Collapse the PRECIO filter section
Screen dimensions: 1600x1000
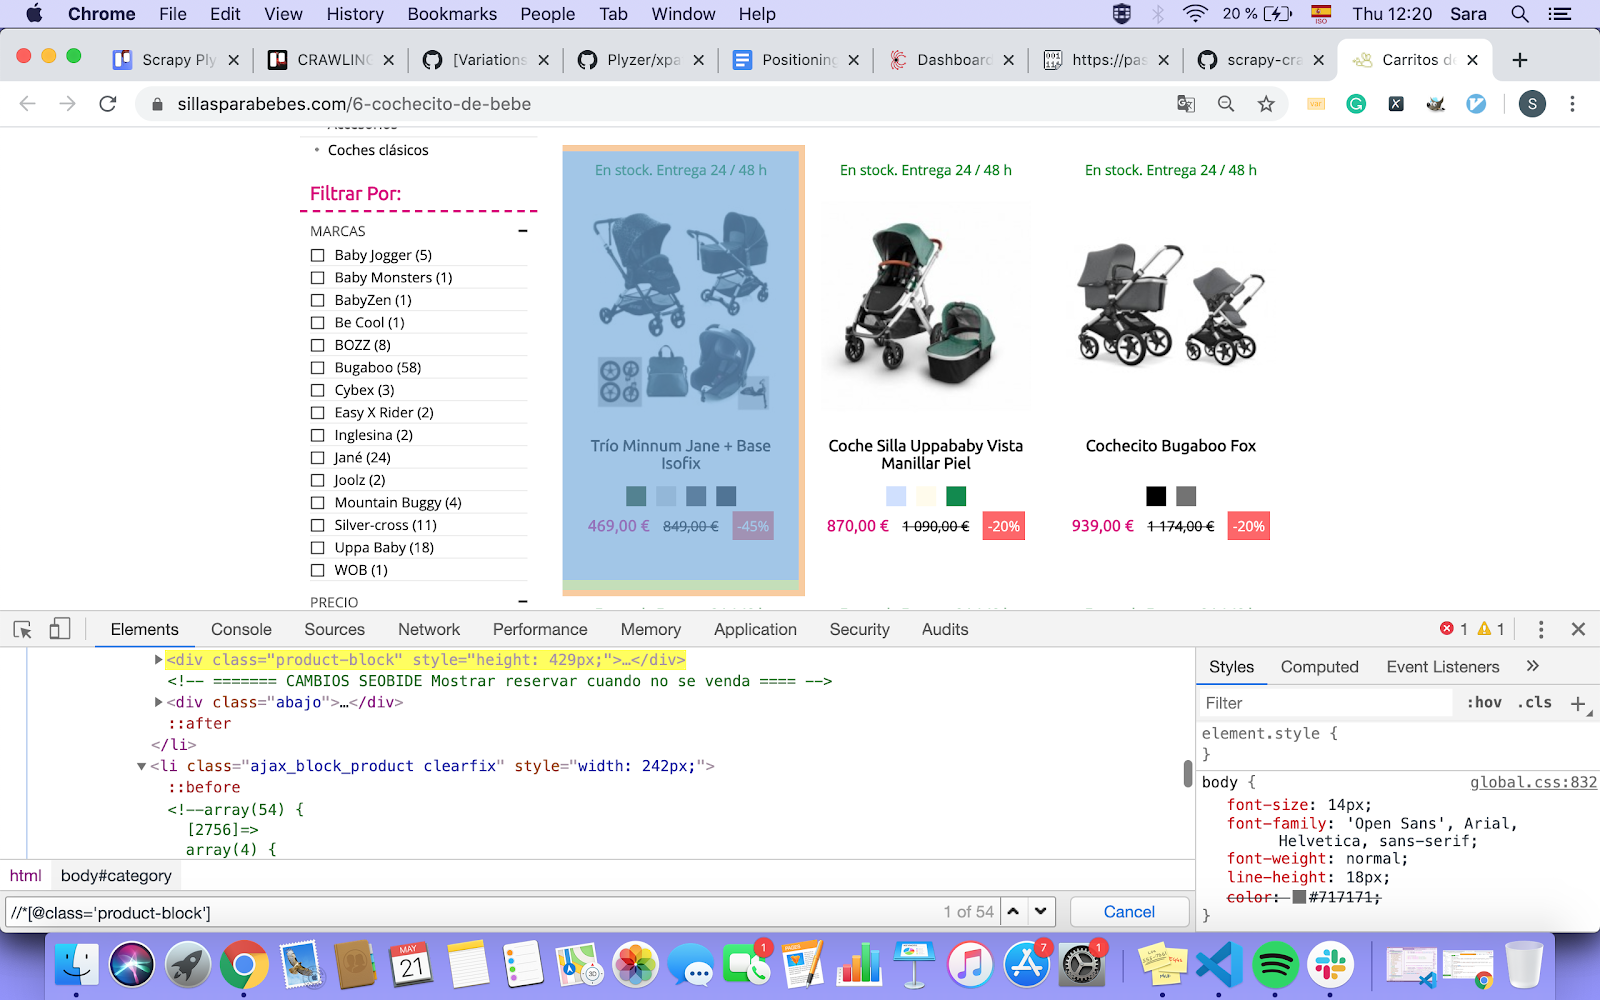pos(522,602)
